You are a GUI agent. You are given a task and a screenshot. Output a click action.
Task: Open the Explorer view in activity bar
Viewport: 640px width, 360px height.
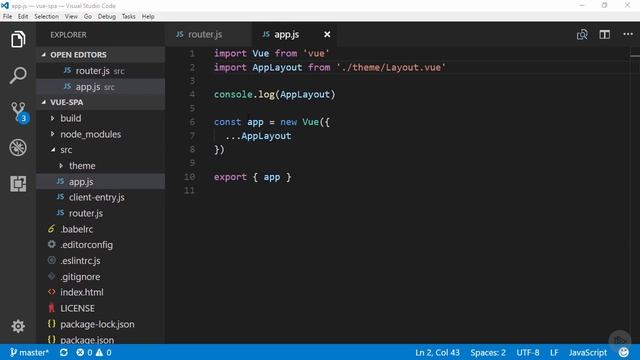tap(18, 40)
